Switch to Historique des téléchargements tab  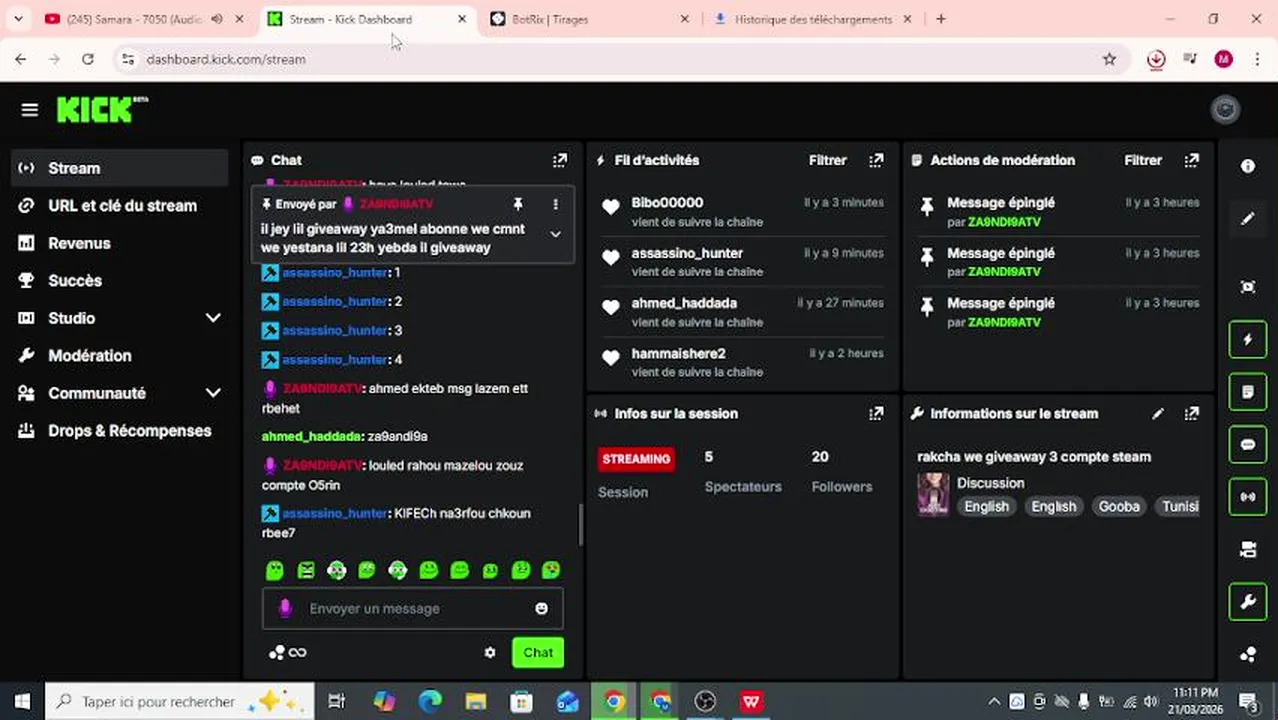pyautogui.click(x=813, y=19)
